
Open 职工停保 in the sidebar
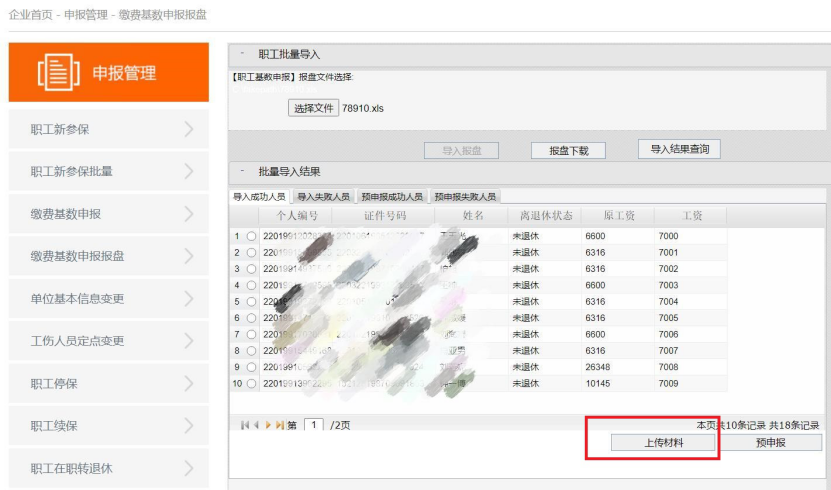[x=54, y=383]
